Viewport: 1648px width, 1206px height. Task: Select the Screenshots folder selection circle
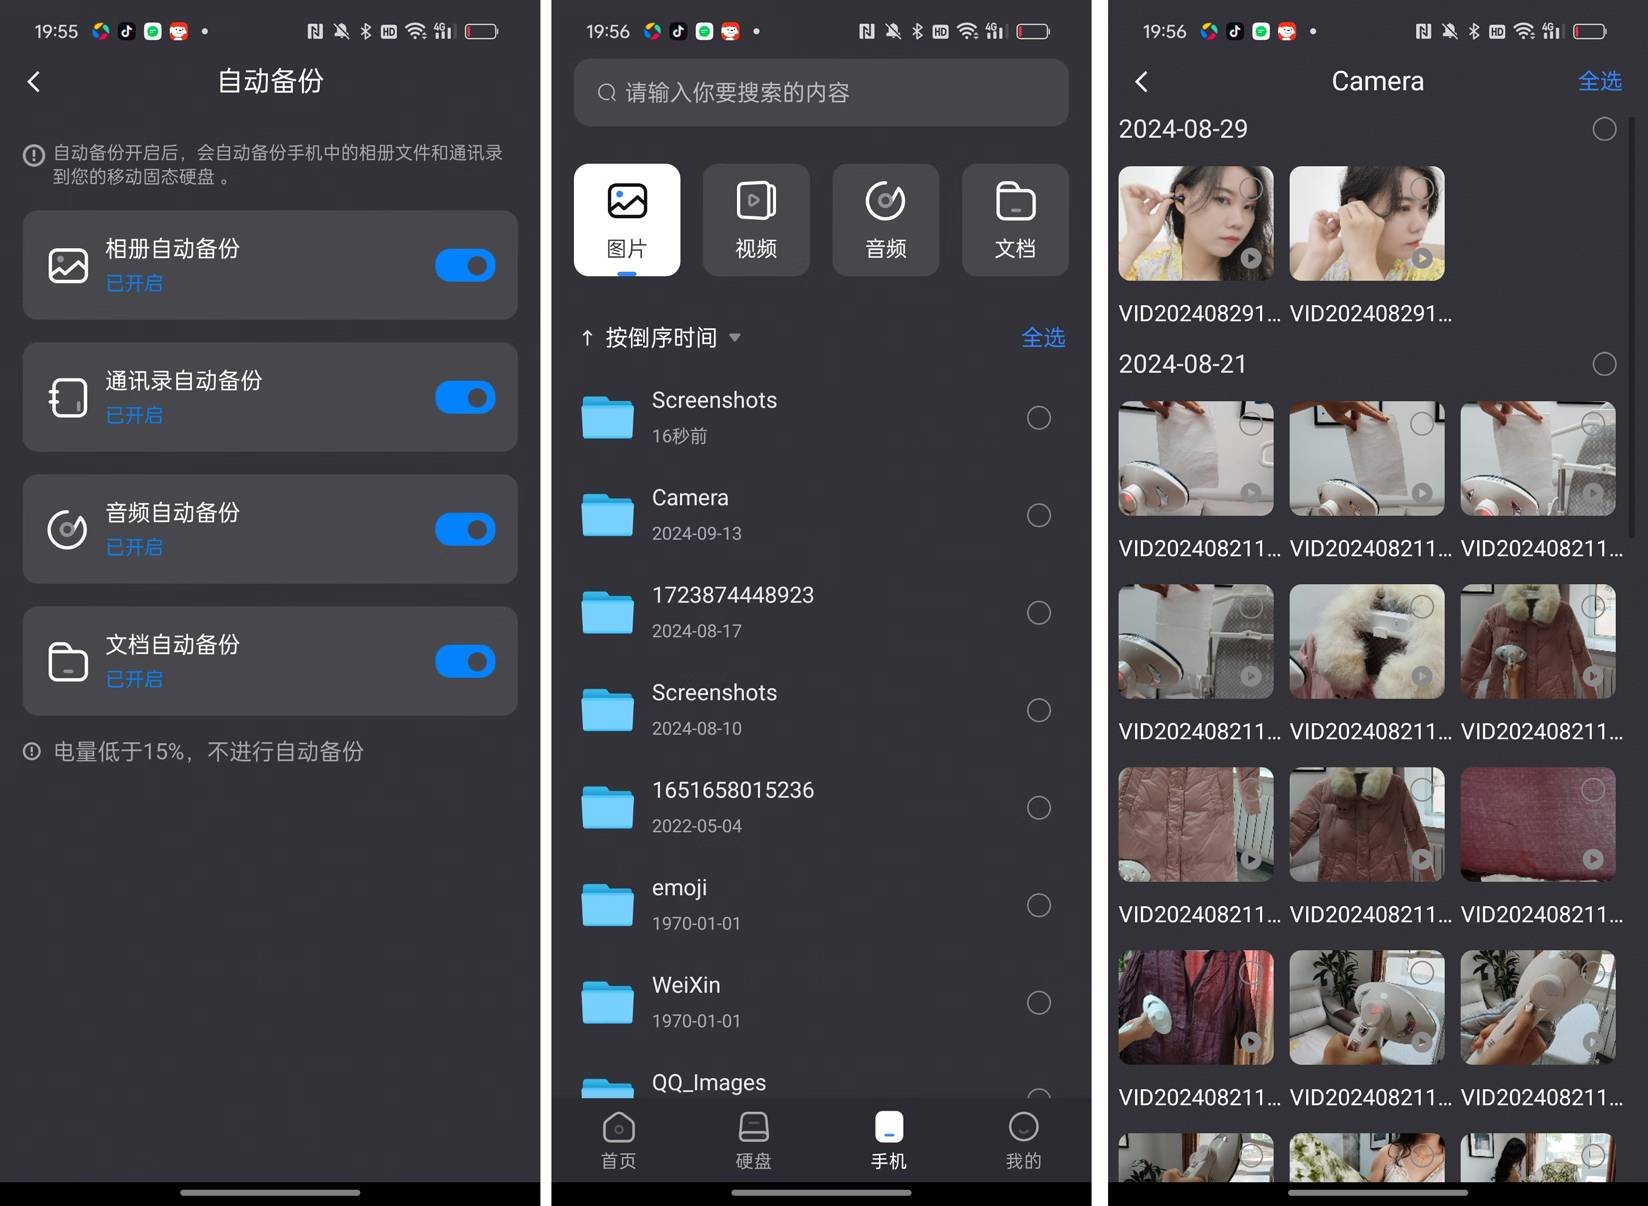click(x=1038, y=417)
